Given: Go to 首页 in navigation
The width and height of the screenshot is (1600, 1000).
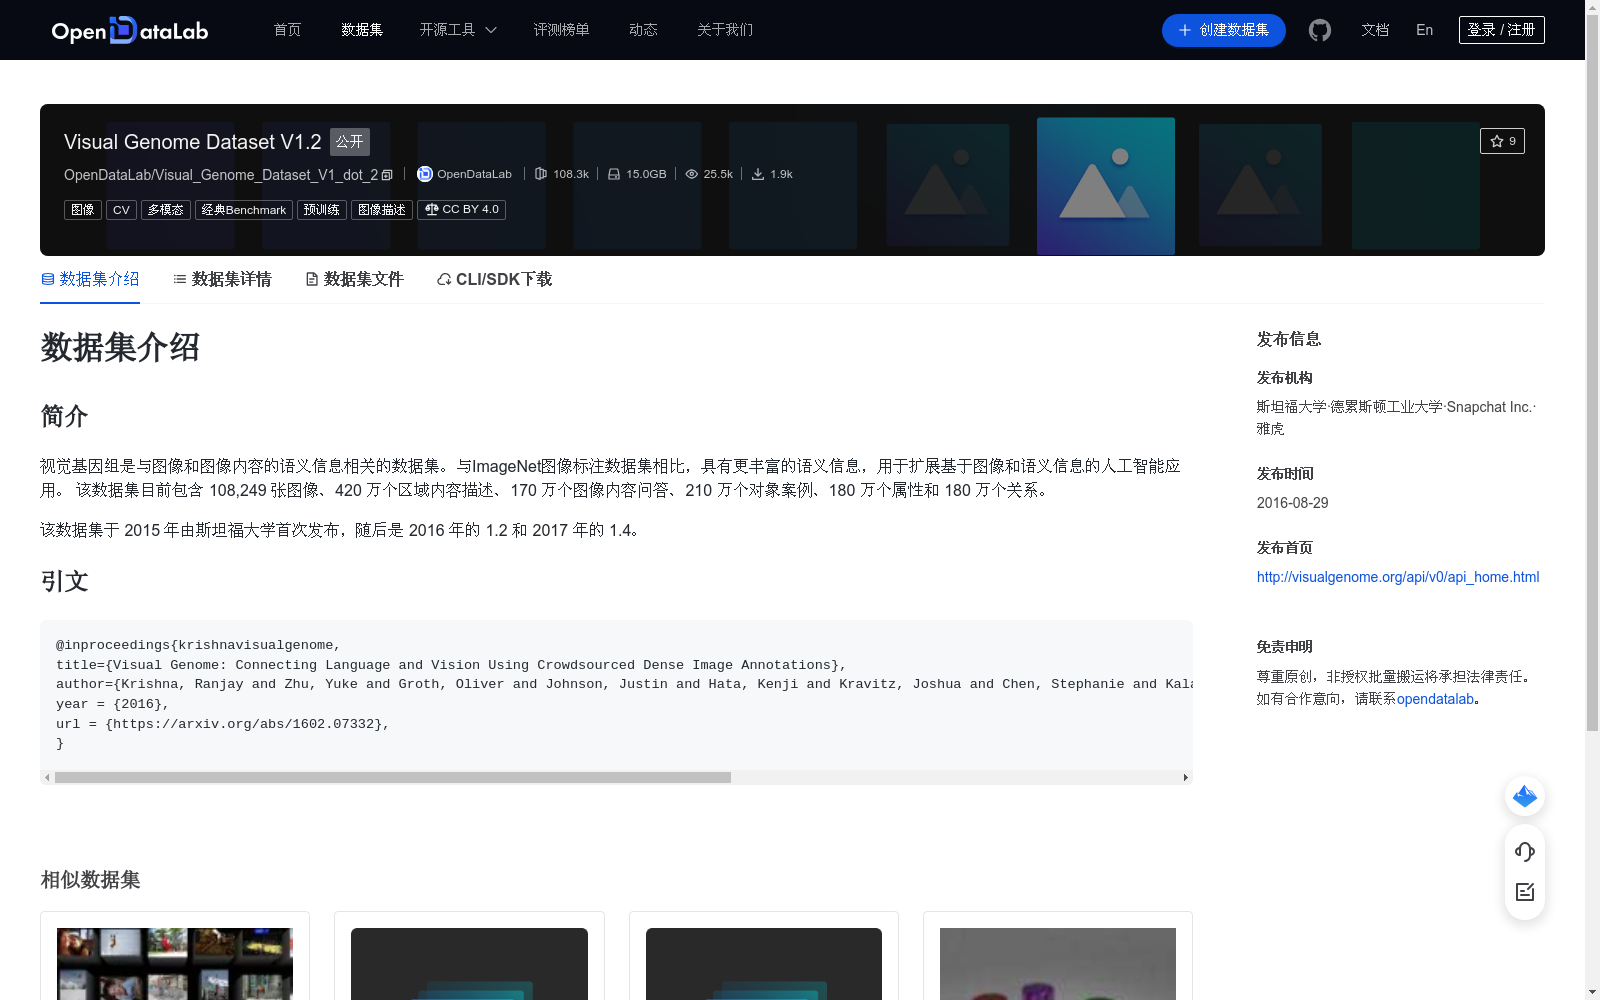Looking at the screenshot, I should (x=287, y=30).
